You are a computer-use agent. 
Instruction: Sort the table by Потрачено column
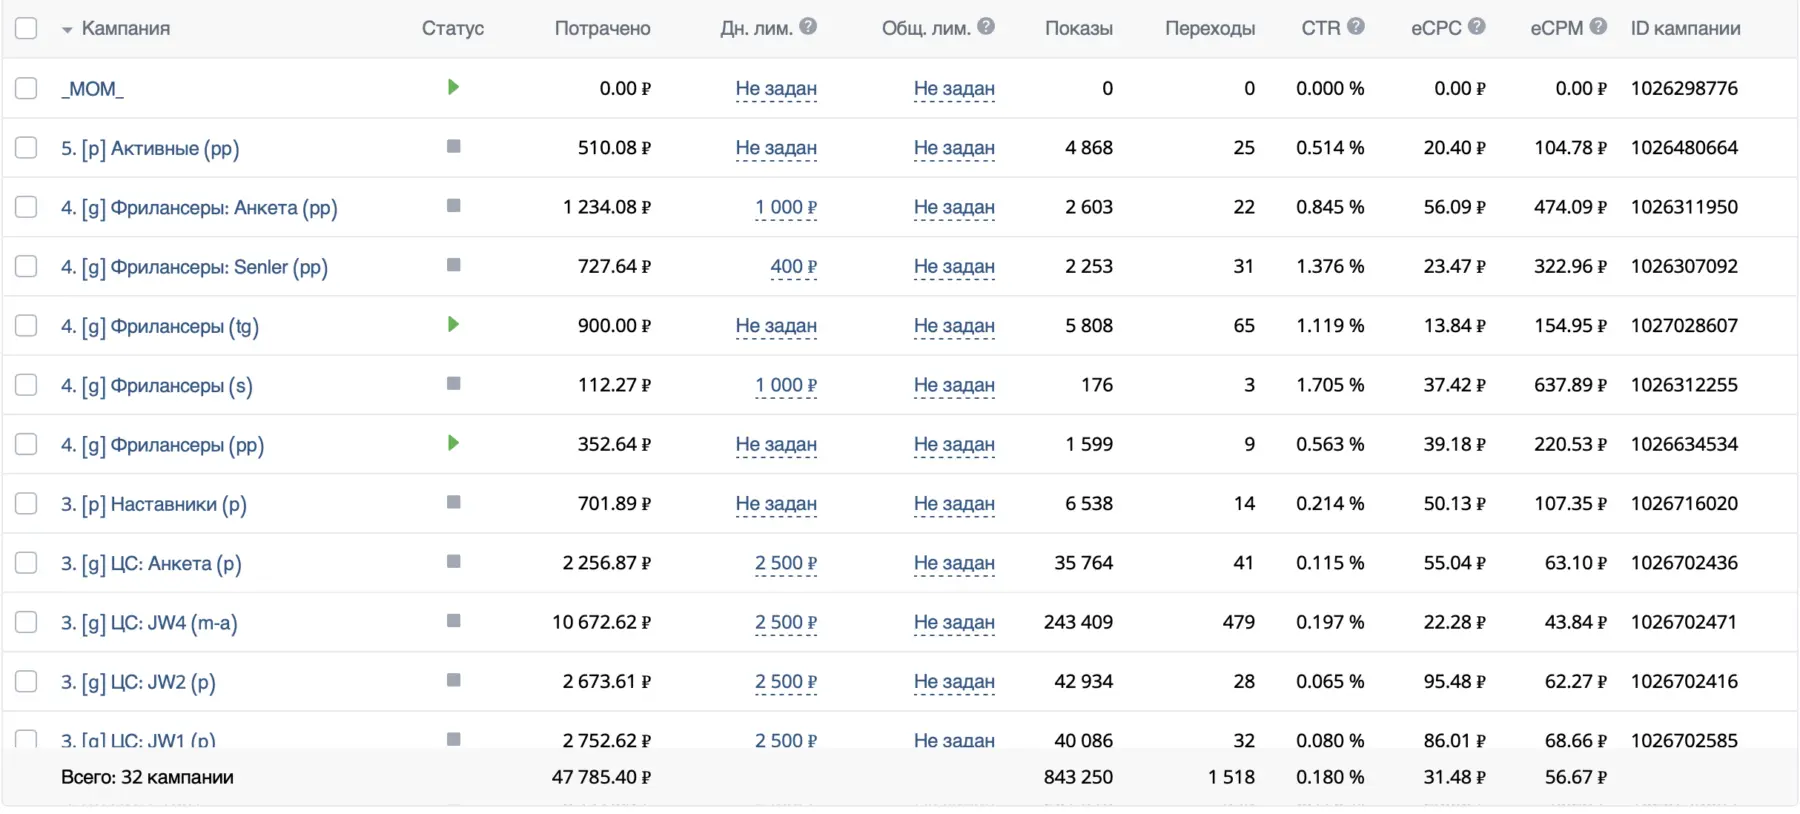tap(602, 28)
